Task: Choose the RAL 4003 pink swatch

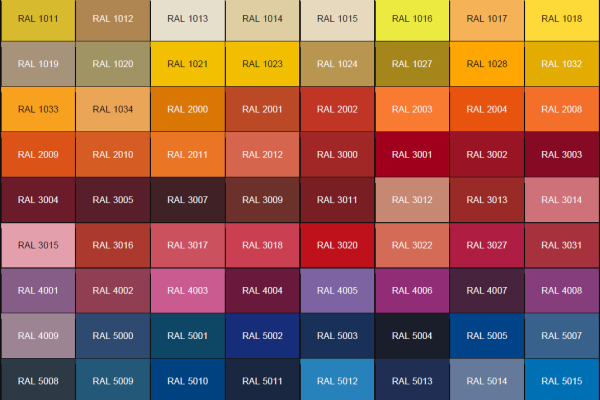Action: (x=187, y=290)
